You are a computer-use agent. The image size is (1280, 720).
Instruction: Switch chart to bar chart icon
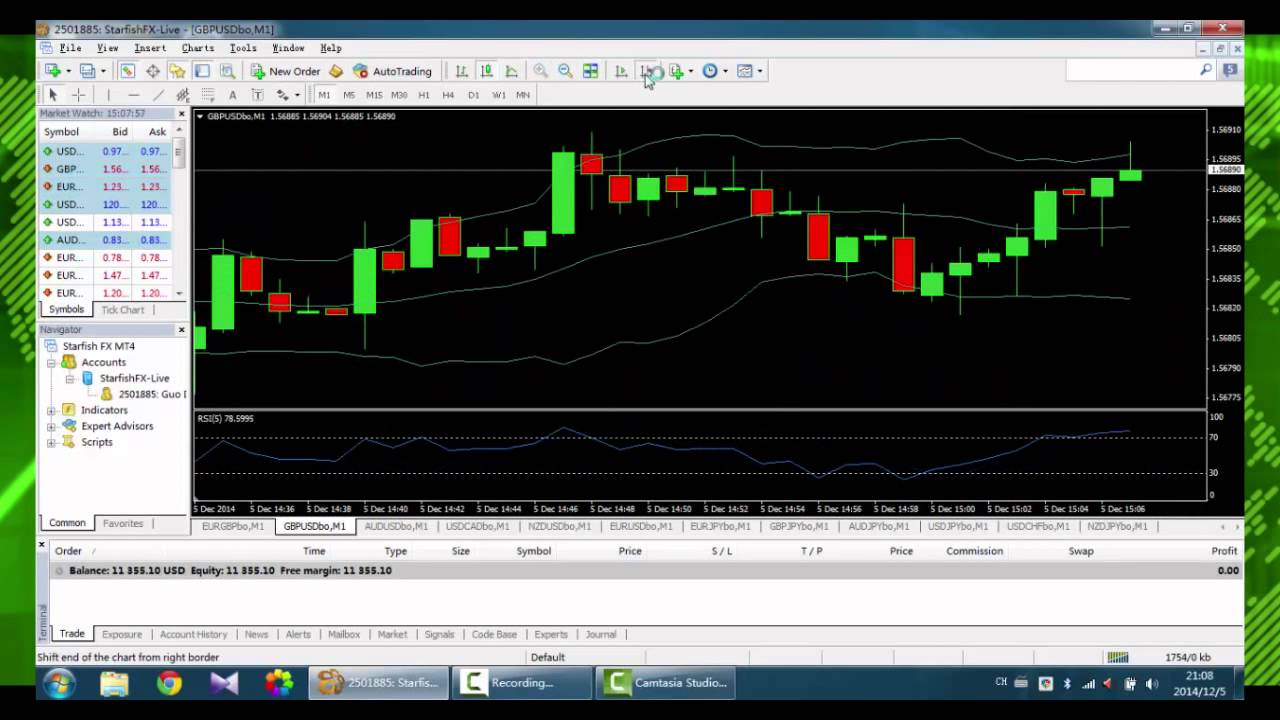tap(461, 71)
